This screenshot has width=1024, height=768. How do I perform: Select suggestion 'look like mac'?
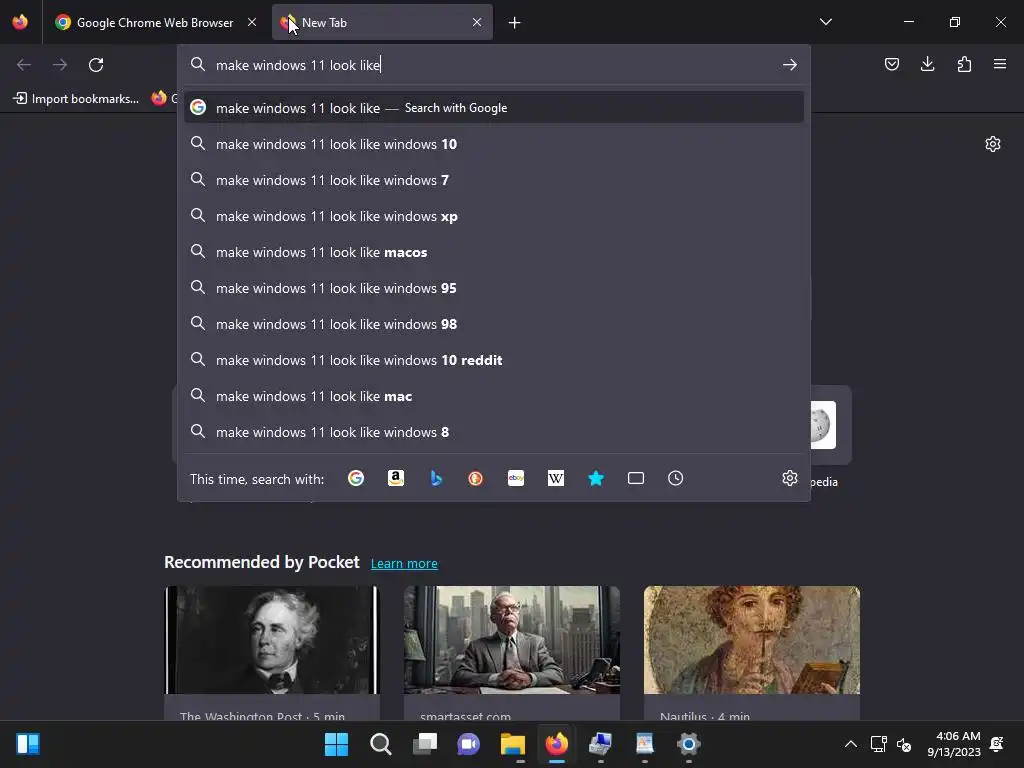494,395
